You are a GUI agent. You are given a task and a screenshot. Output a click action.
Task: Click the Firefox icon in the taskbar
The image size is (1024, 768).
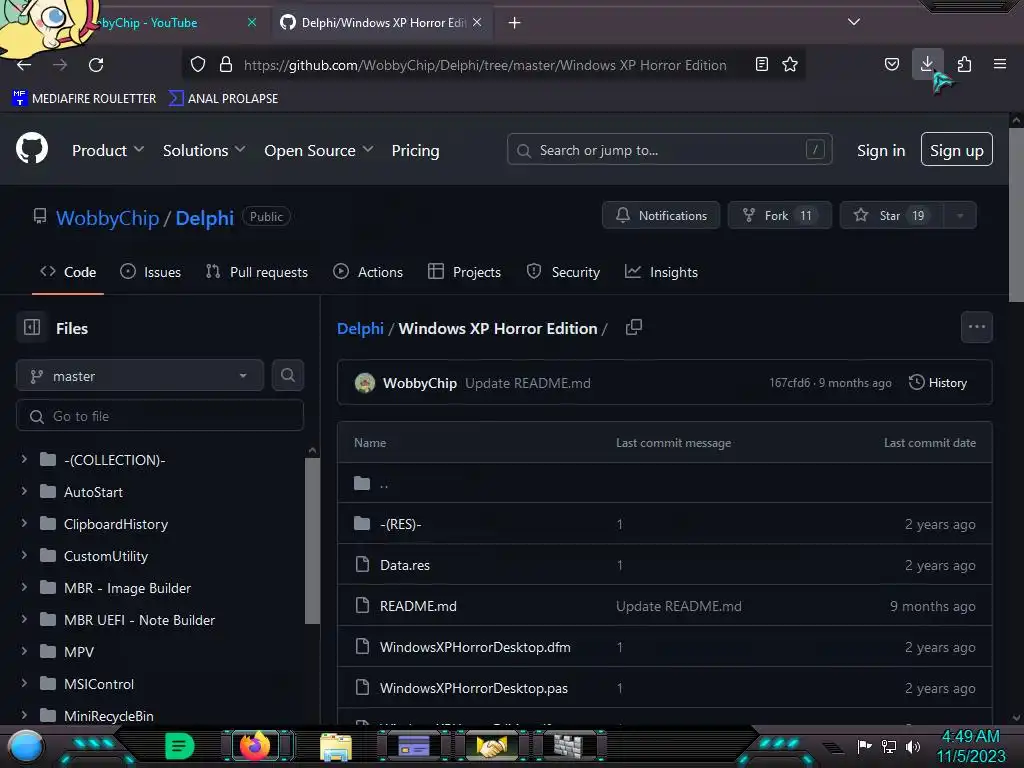tap(255, 746)
